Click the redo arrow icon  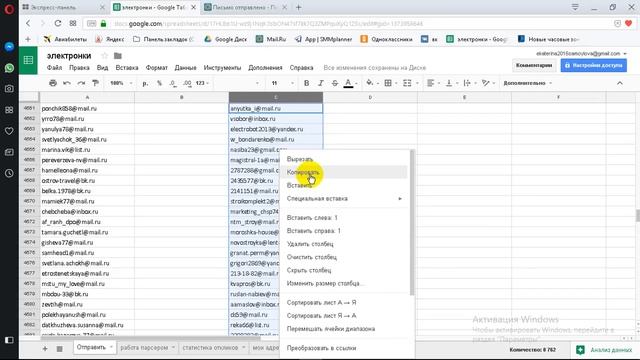[x=81, y=83]
